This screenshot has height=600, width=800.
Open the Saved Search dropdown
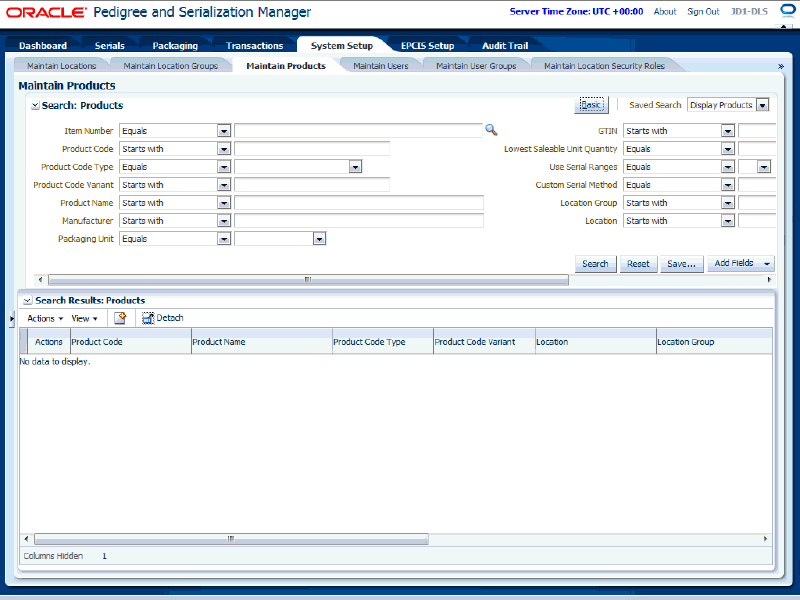[763, 105]
